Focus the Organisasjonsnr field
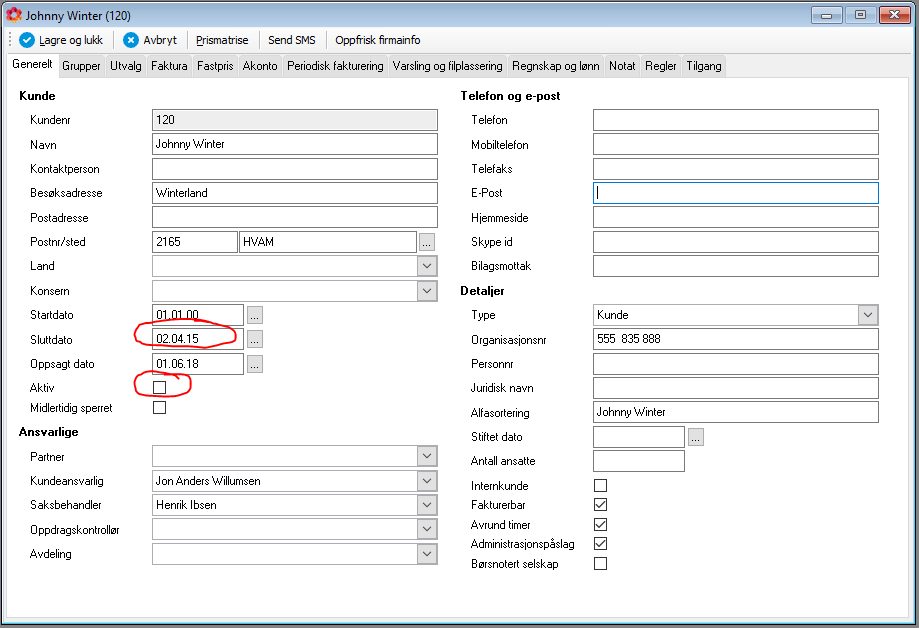 click(736, 339)
